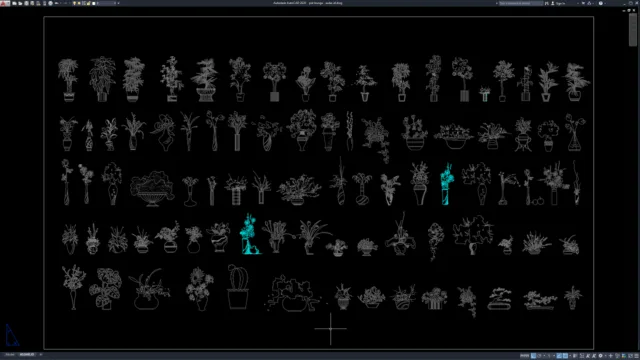The height and width of the screenshot is (360, 640).
Task: Expand the workspace gear dropdown arrow in status bar
Action: pos(605,356)
